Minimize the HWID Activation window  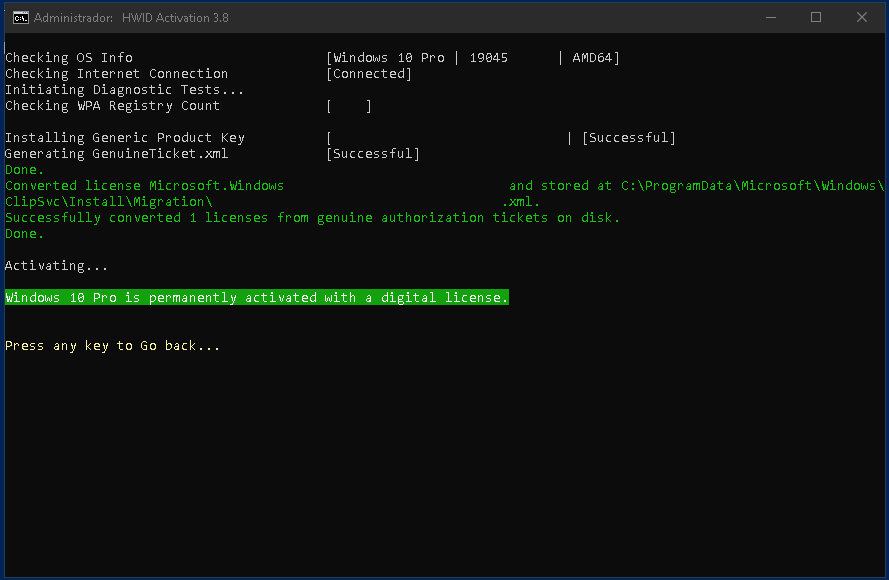771,18
